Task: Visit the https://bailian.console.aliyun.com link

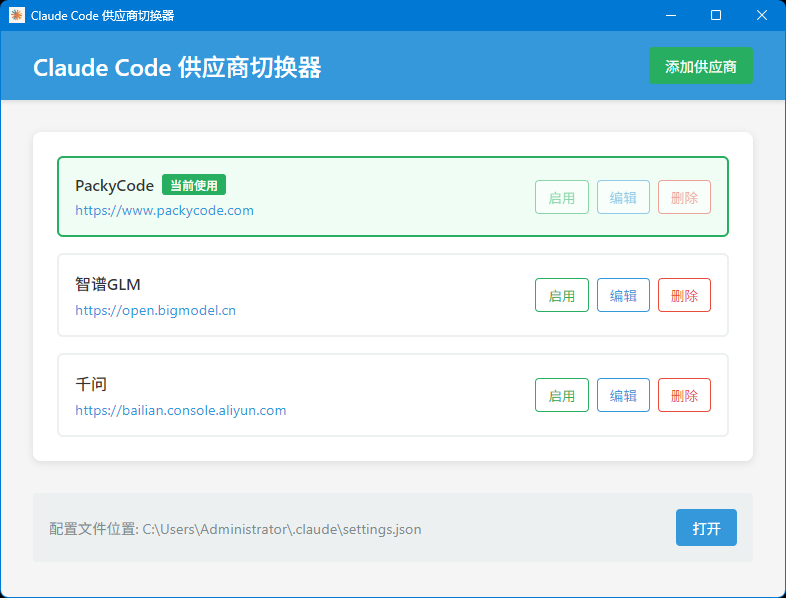Action: (x=180, y=410)
